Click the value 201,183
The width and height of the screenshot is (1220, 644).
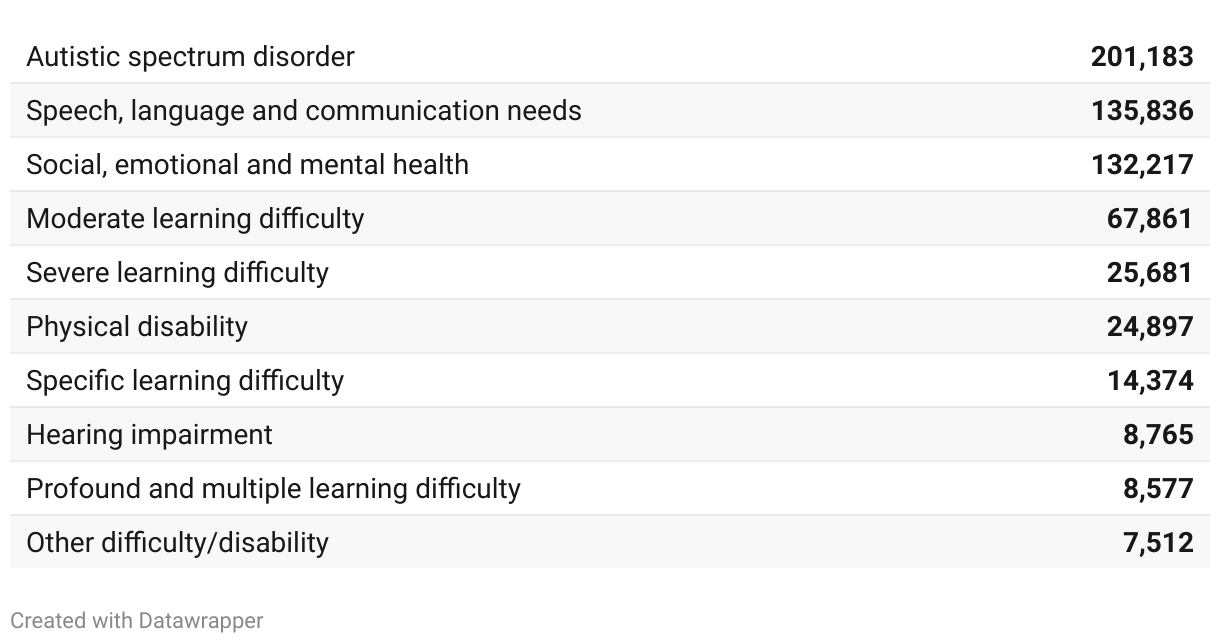1142,57
